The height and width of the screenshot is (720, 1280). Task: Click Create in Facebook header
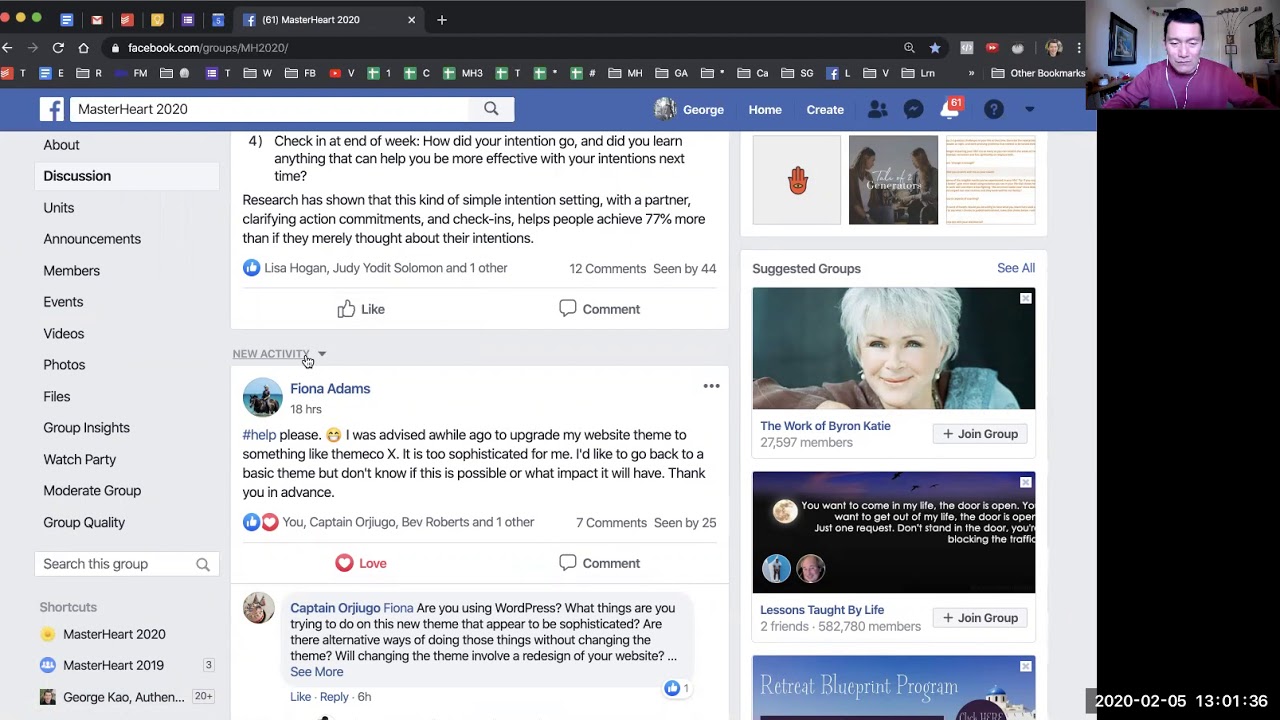point(825,109)
